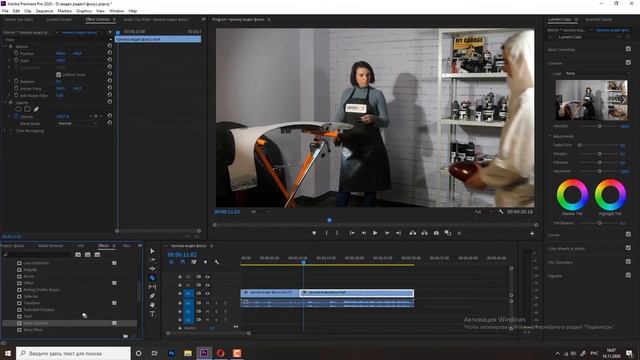This screenshot has width=640, height=360.
Task: Open the Sequence menu
Action: click(x=44, y=11)
